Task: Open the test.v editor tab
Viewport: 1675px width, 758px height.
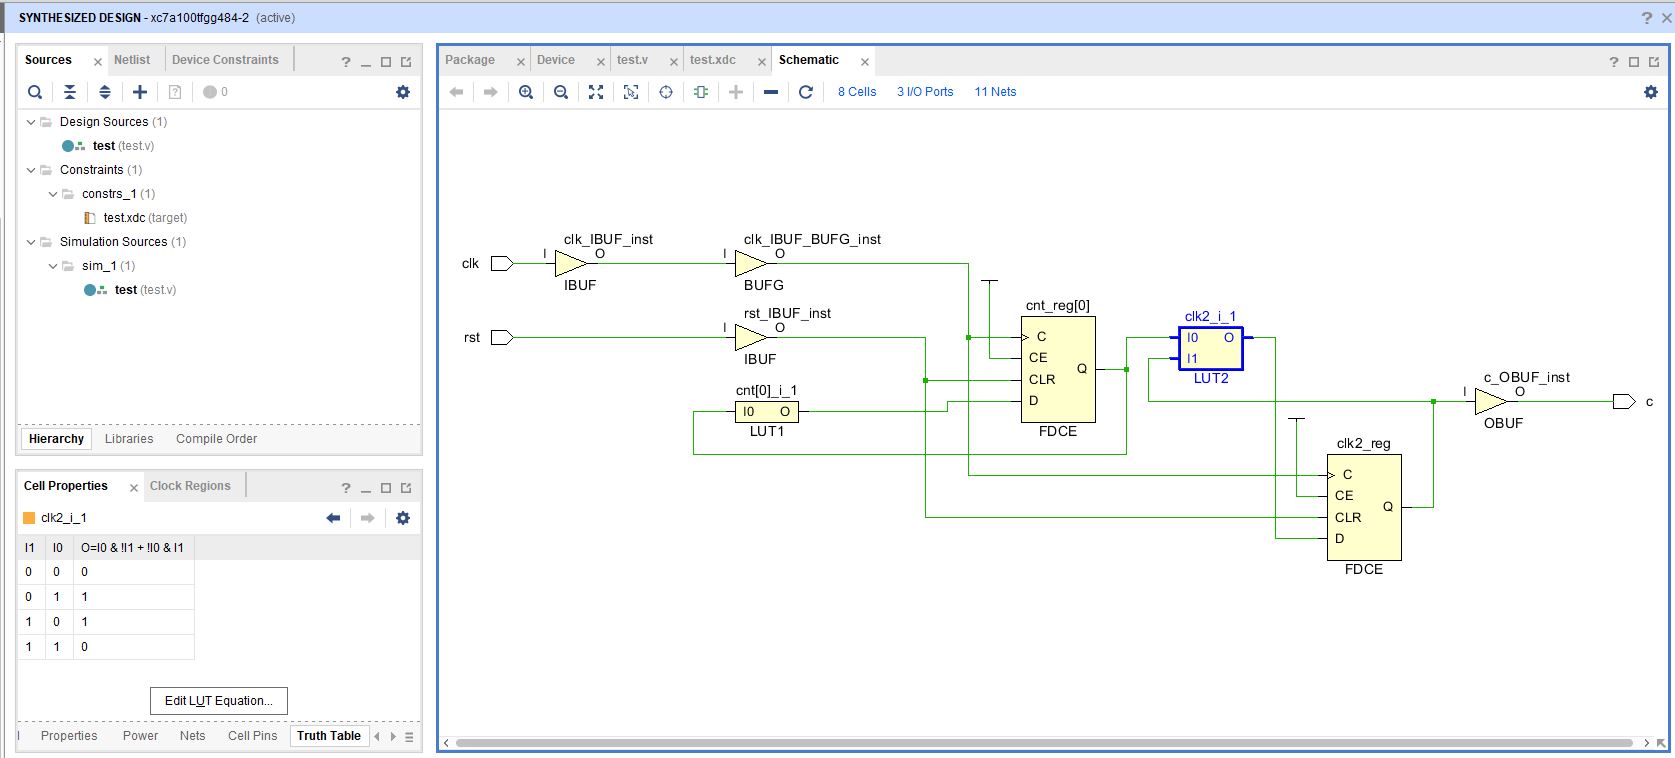Action: [x=632, y=60]
